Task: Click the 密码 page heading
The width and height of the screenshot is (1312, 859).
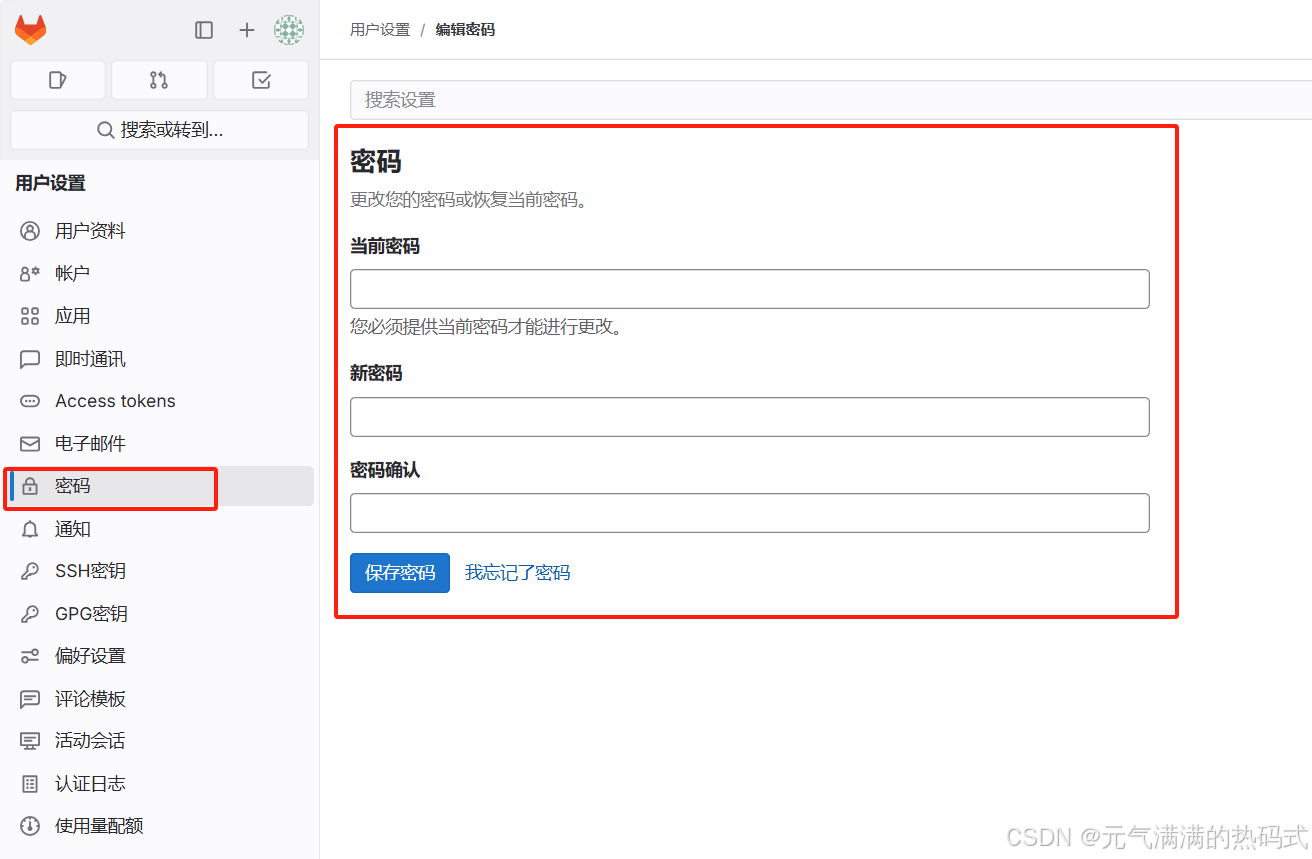Action: (376, 161)
